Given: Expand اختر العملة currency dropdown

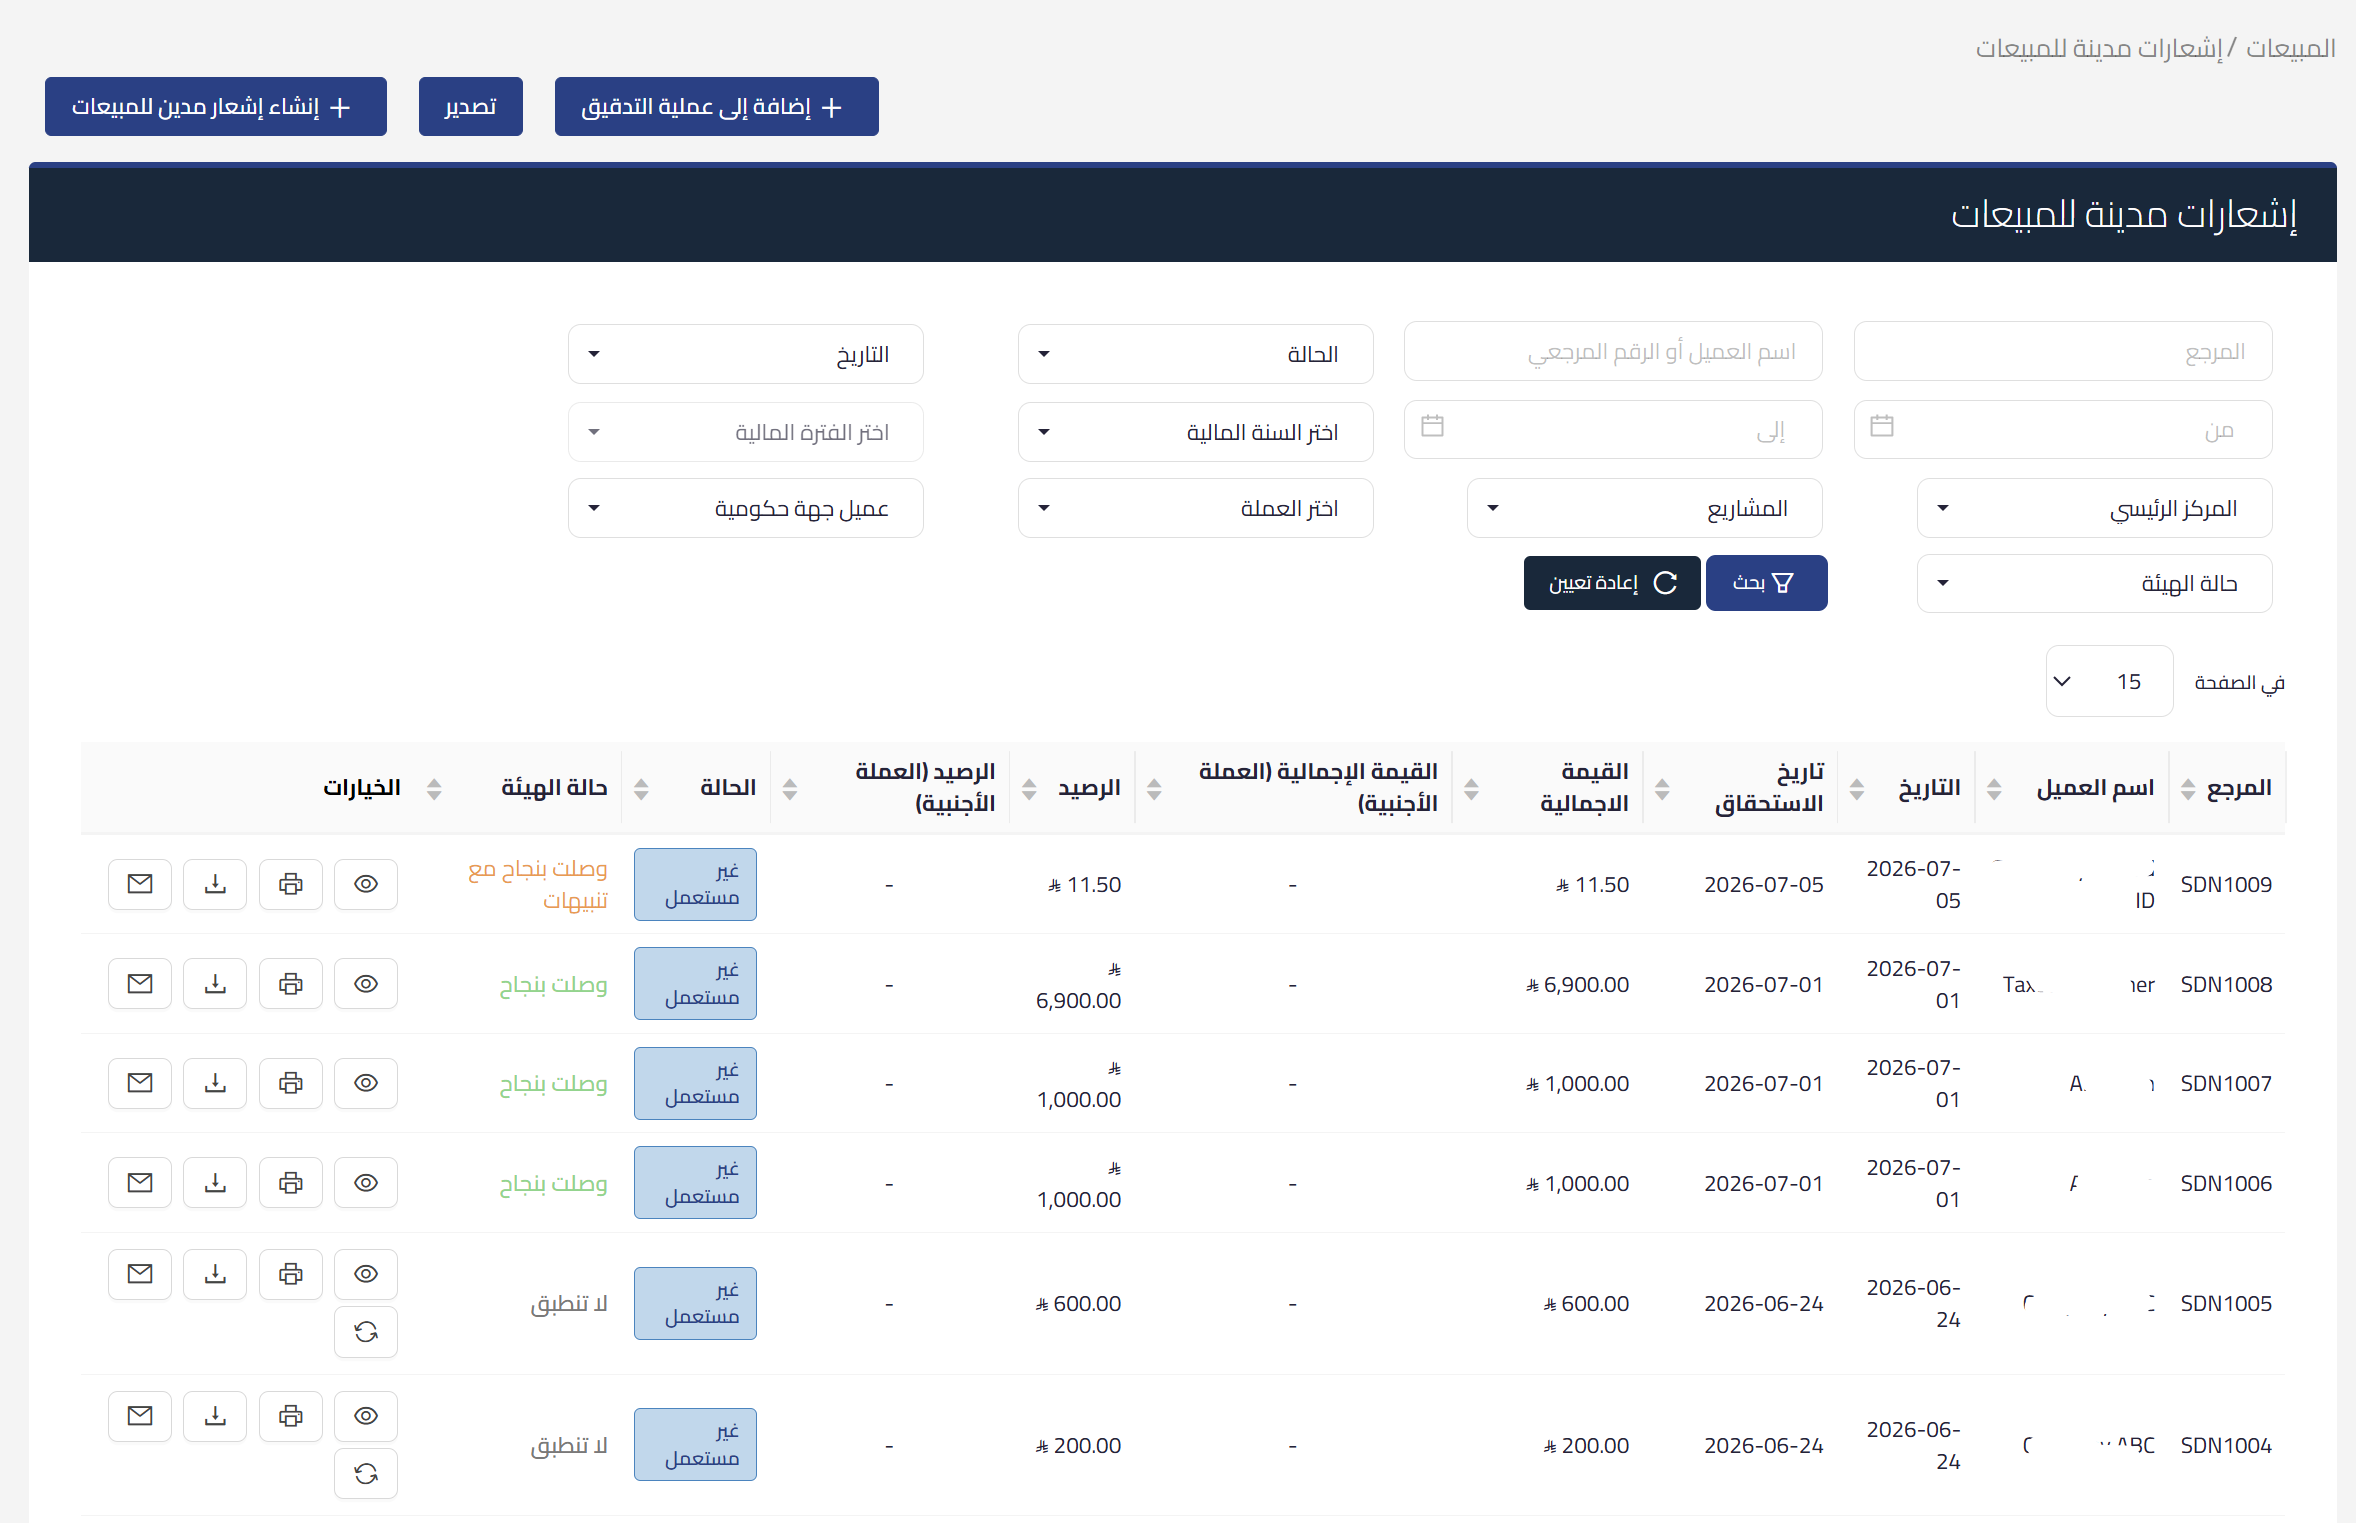Looking at the screenshot, I should [x=1195, y=508].
